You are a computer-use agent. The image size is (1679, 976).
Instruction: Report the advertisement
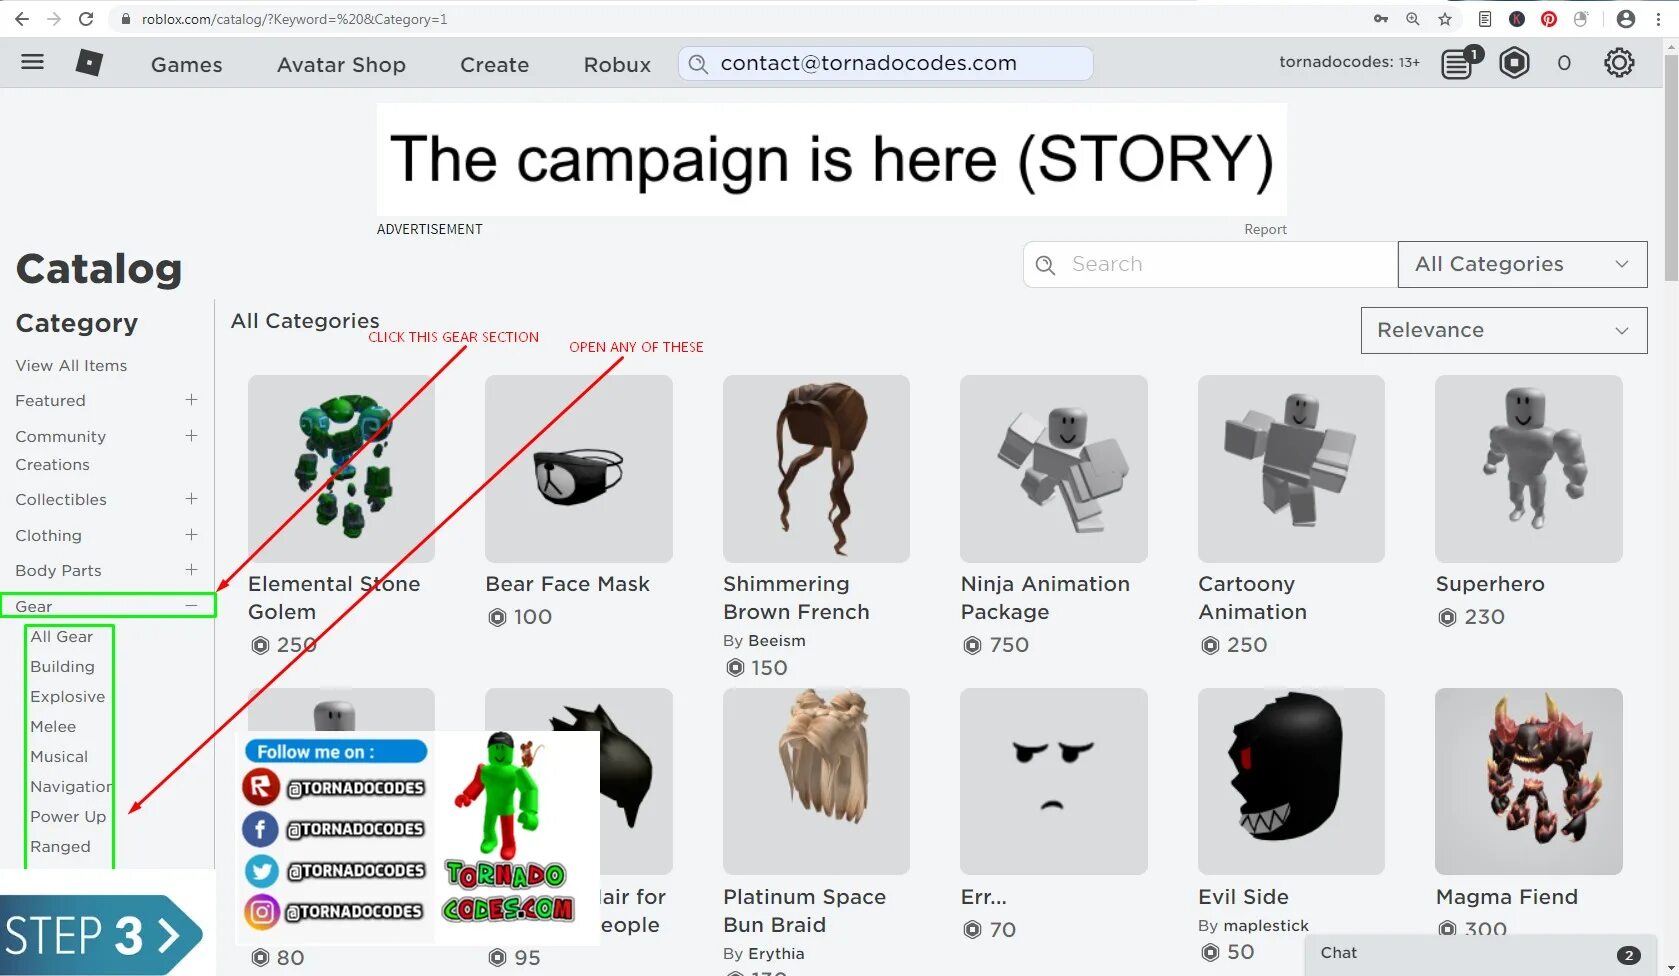coord(1265,229)
